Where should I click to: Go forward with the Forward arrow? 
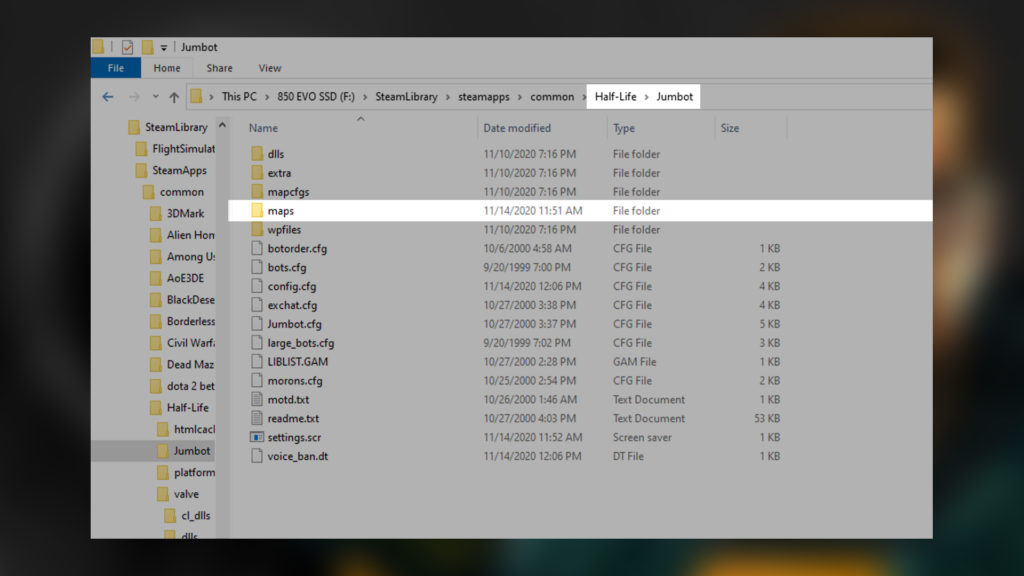[x=134, y=97]
